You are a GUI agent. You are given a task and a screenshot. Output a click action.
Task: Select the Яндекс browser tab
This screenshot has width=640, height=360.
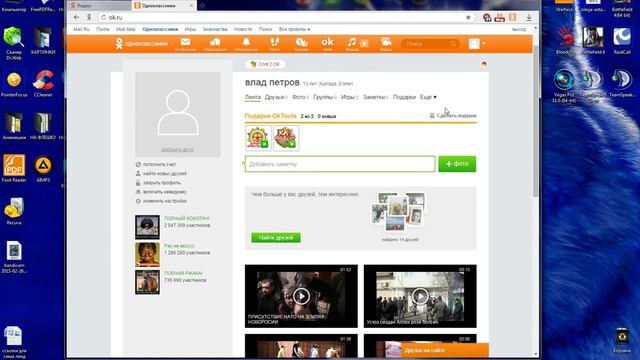pyautogui.click(x=99, y=6)
